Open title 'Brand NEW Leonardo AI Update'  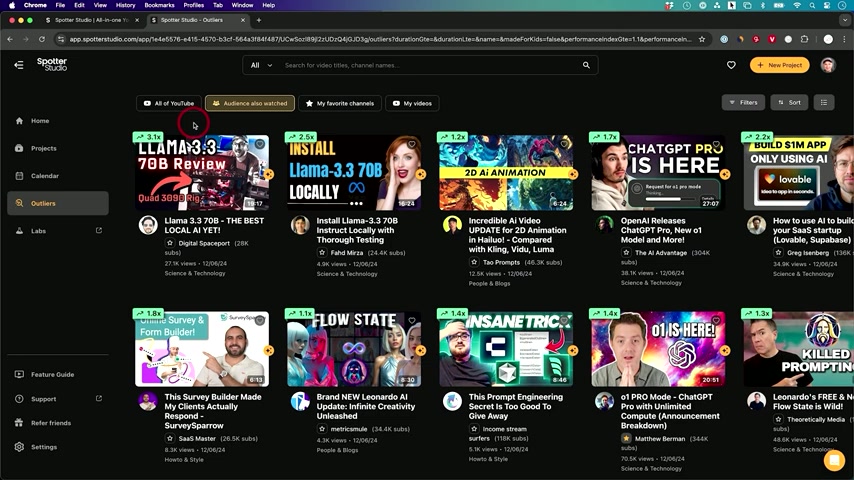click(365, 406)
